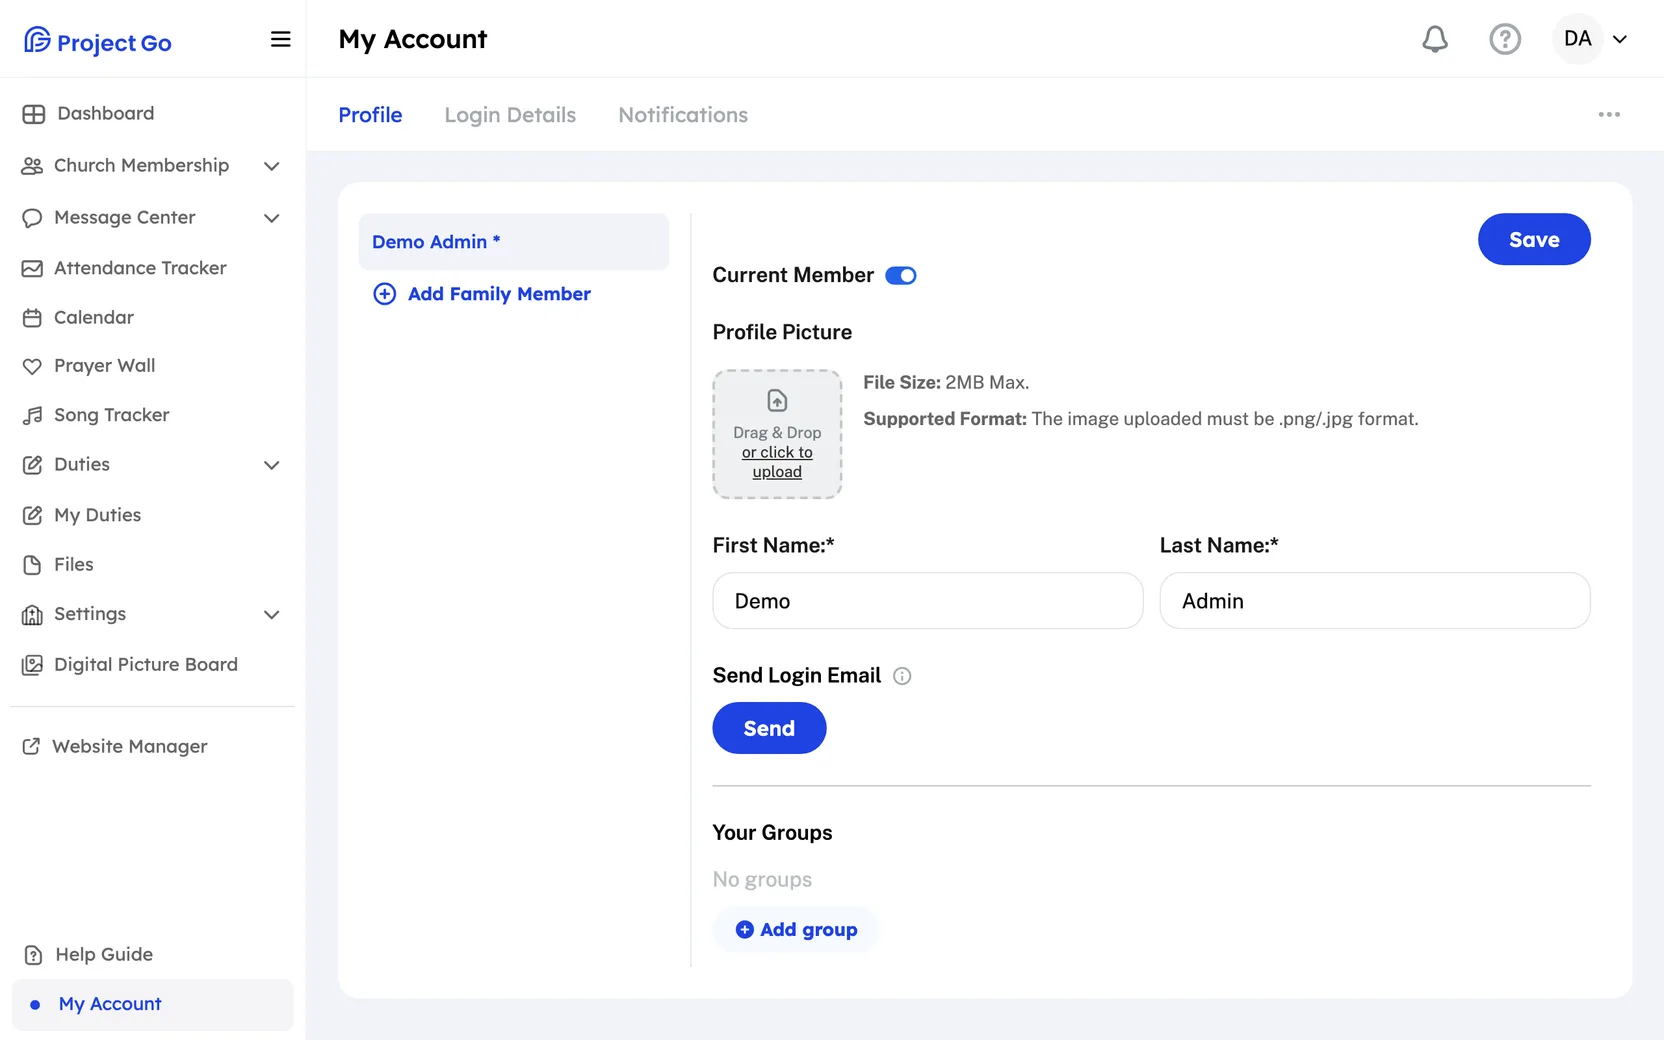Viewport: 1664px width, 1040px height.
Task: Expand Settings submenu chevron
Action: point(272,615)
